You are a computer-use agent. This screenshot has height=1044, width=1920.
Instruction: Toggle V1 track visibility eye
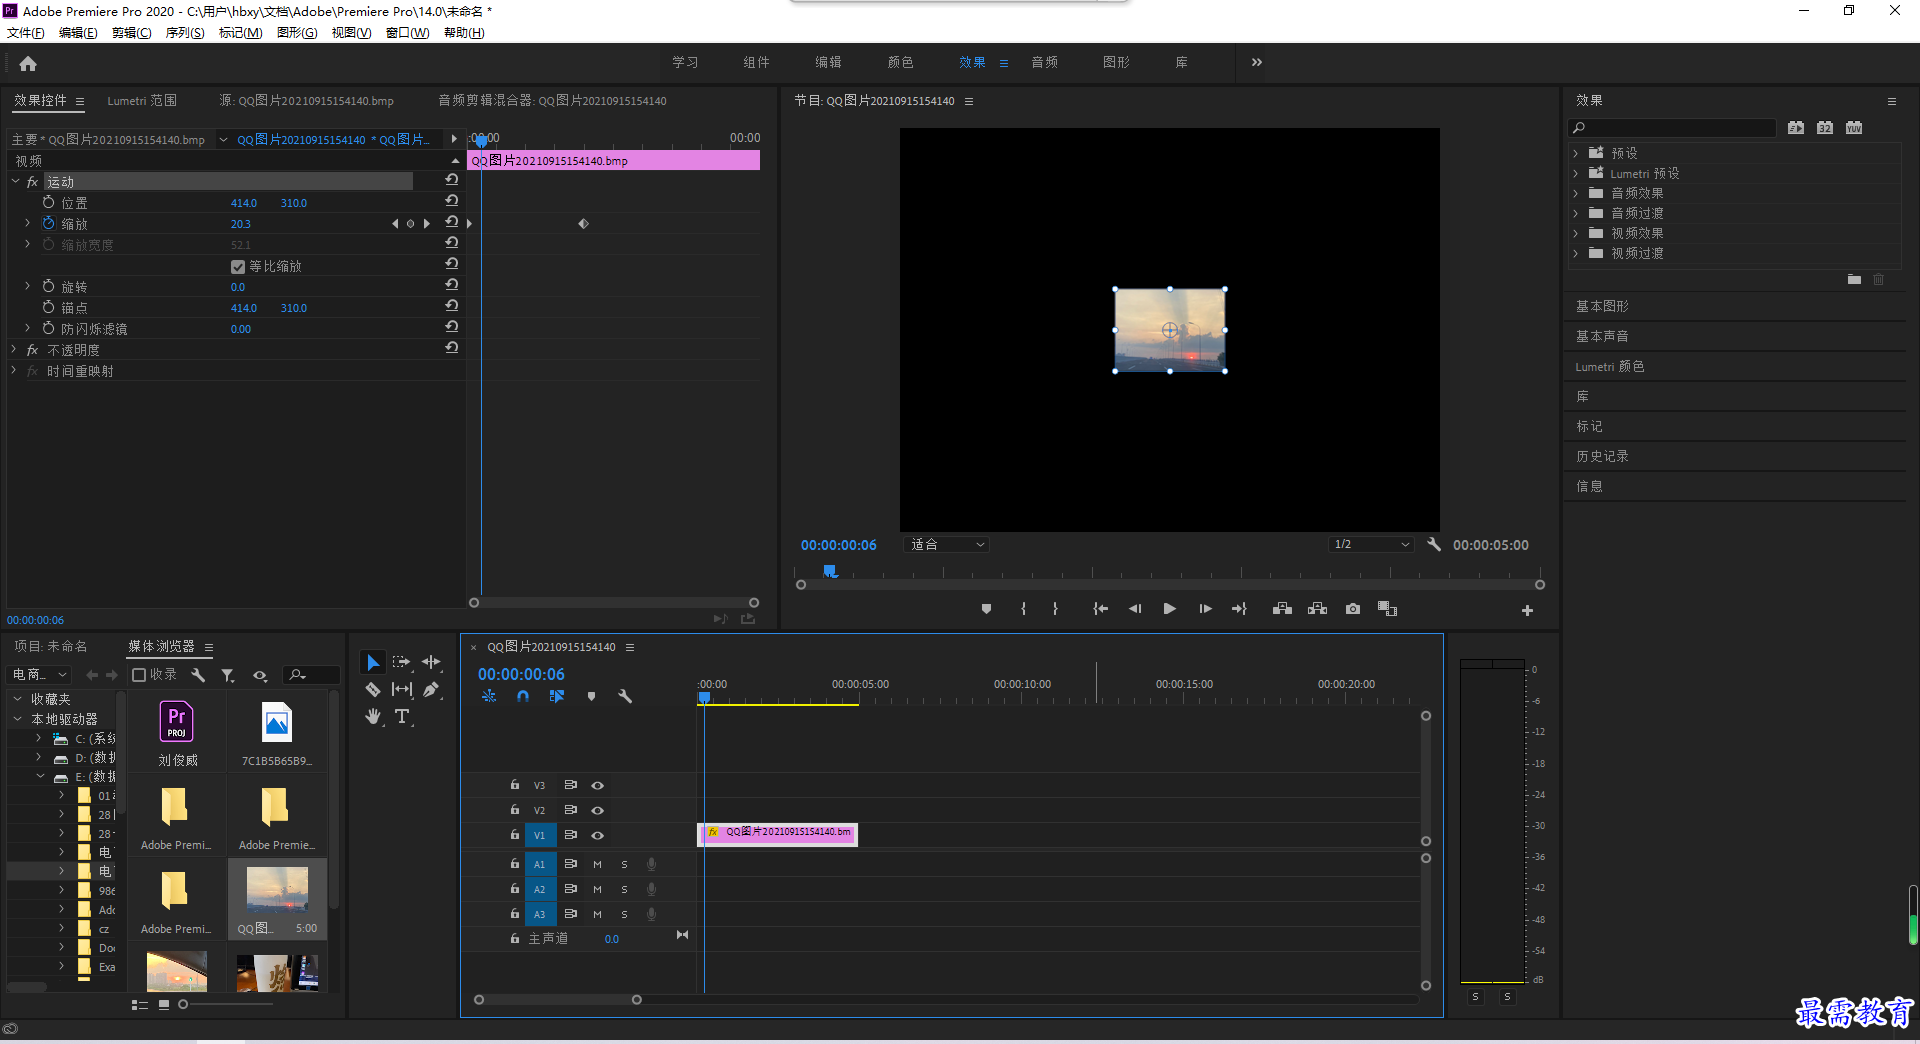(597, 835)
